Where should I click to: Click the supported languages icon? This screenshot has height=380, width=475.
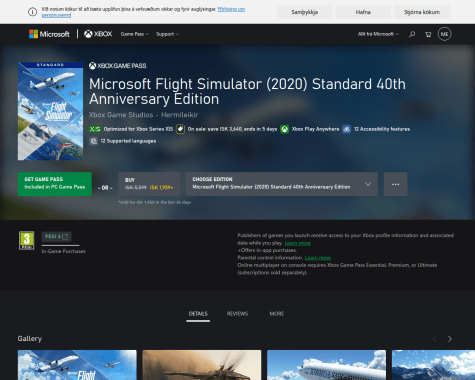(93, 141)
